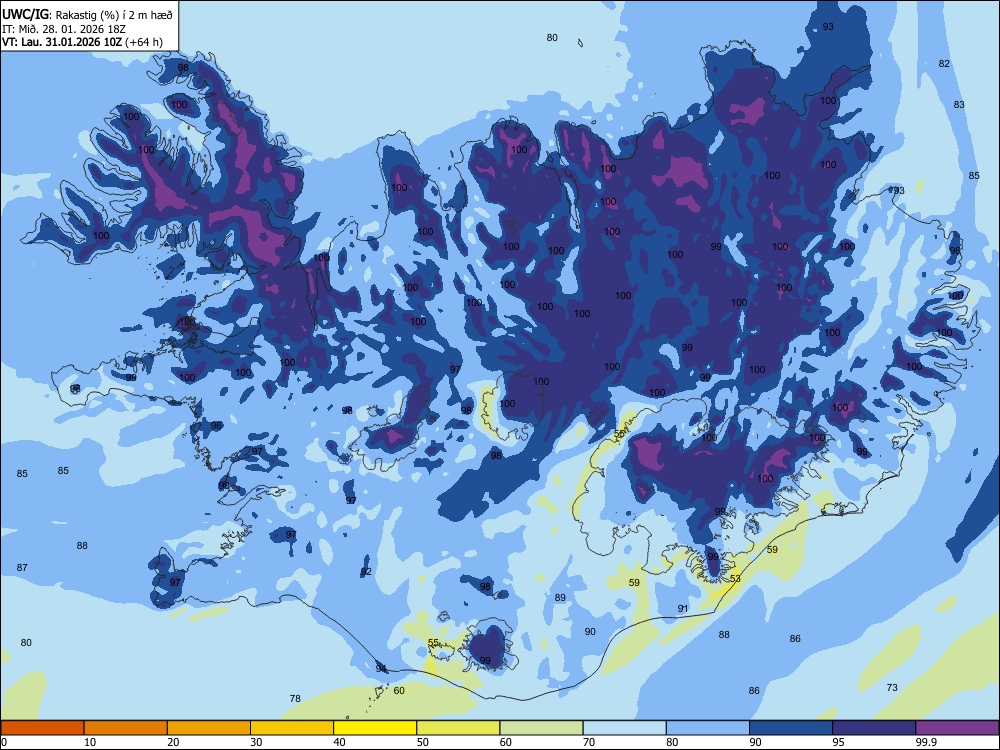
Task: Click the '91' humidity value on map
Action: coord(683,608)
